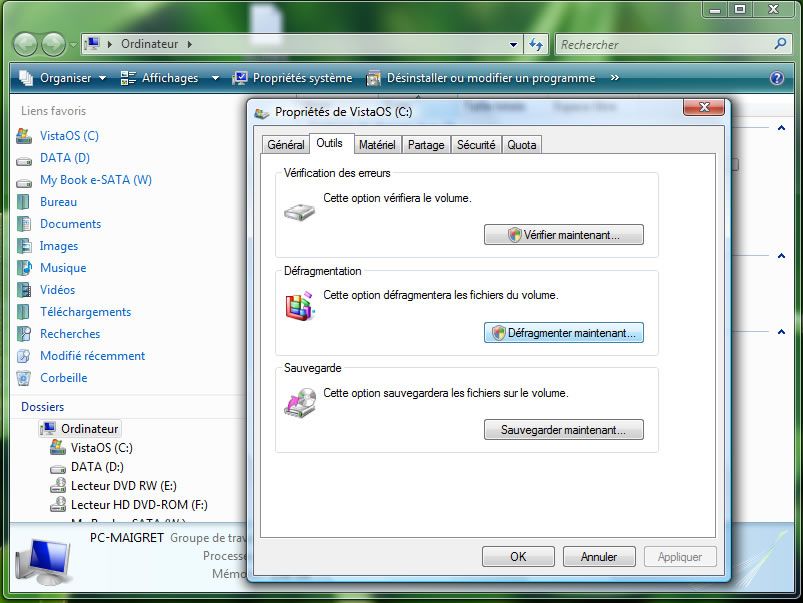
Task: Click the refresh icon beside the address bar
Action: (536, 45)
